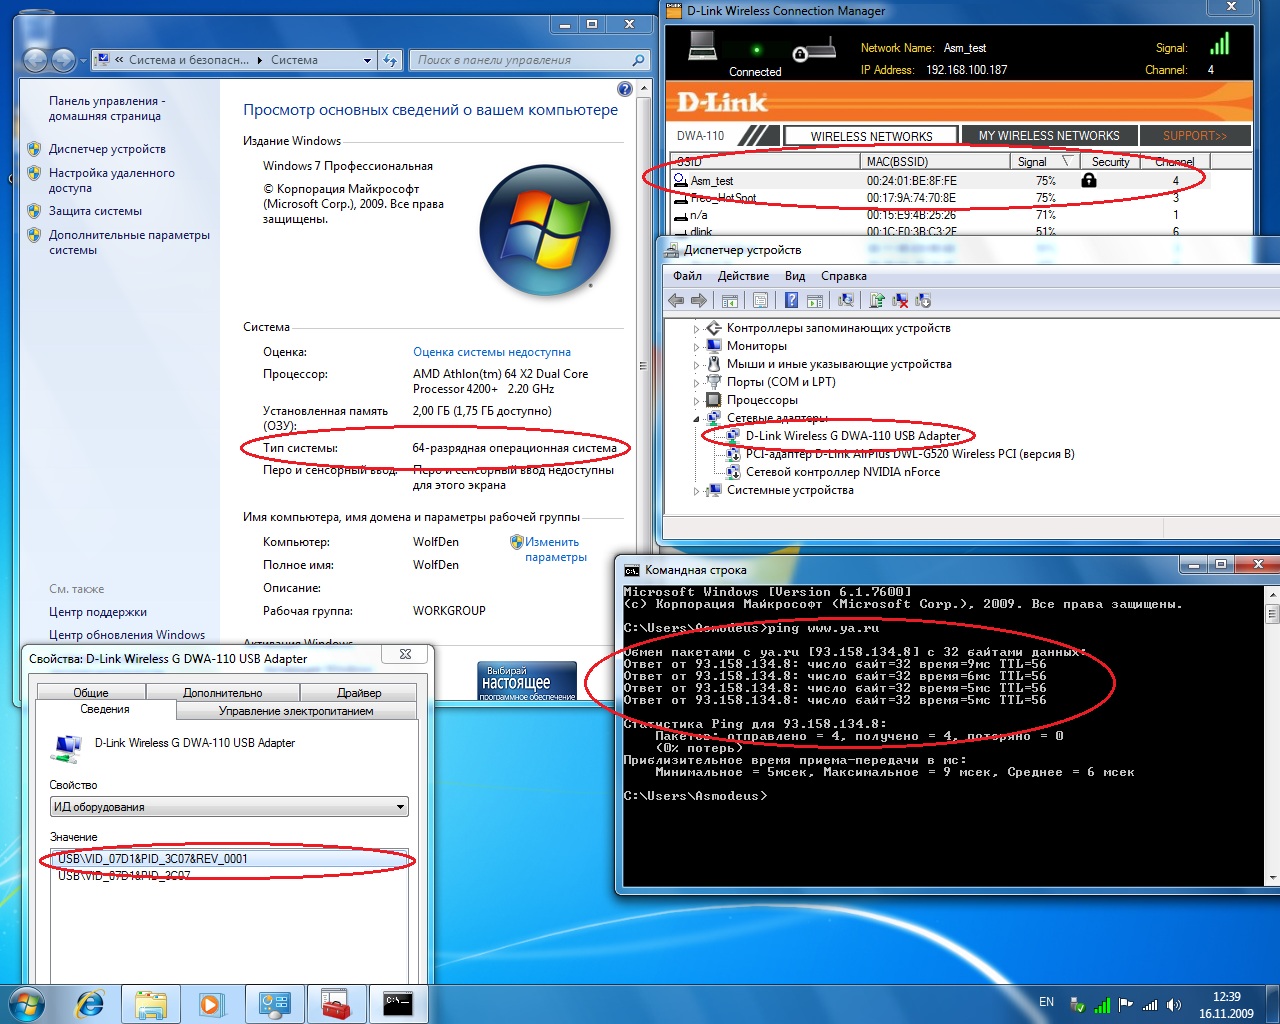Click scan for hardware changes icon
Image resolution: width=1280 pixels, height=1024 pixels.
(x=846, y=300)
